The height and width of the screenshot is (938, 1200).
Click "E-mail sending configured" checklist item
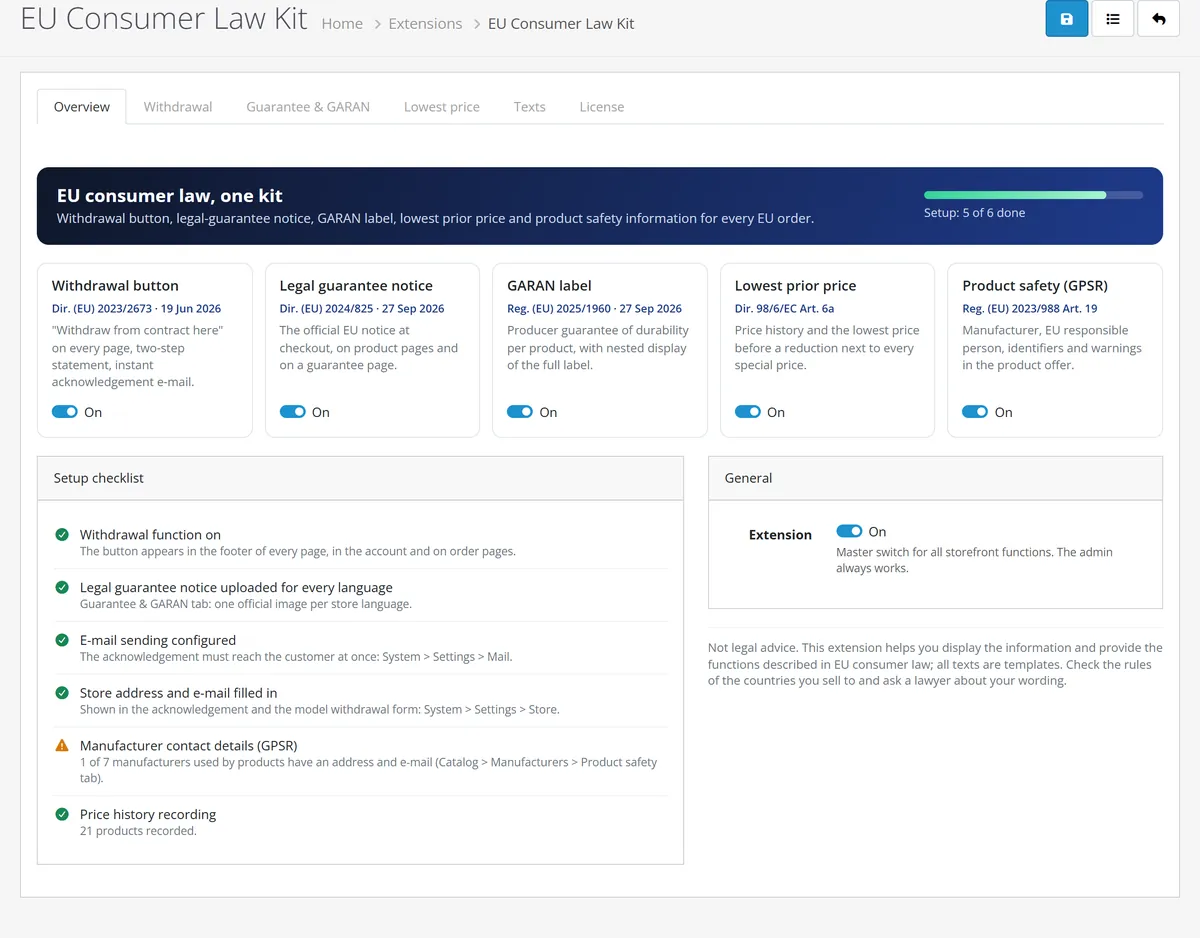pos(158,640)
